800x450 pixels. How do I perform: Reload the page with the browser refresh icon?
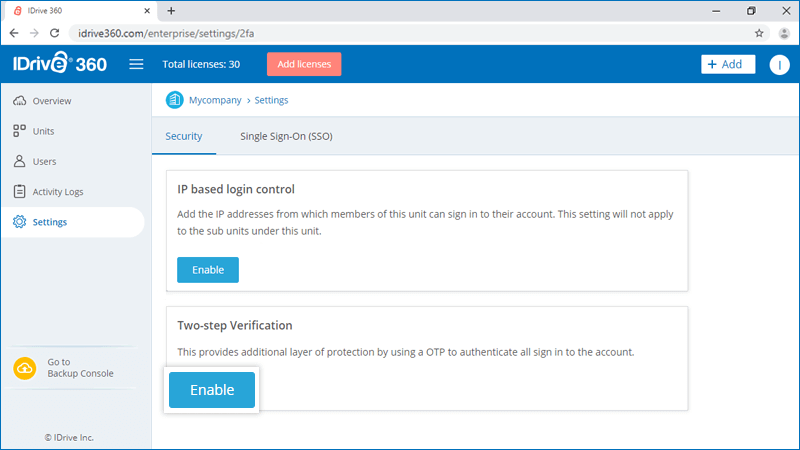pos(55,33)
